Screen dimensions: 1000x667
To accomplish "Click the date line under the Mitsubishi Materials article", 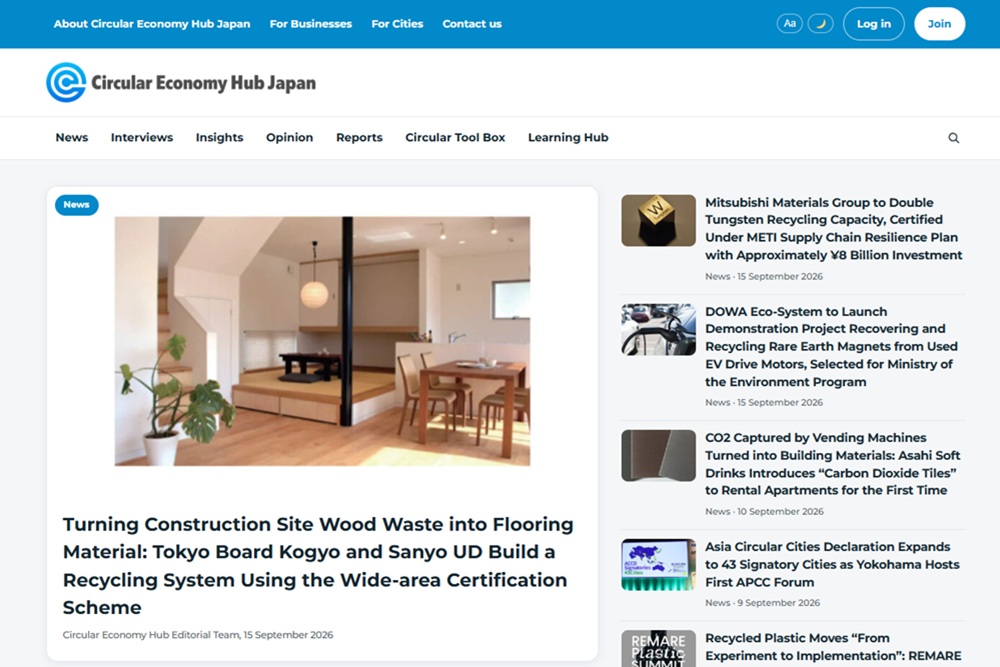I will point(764,276).
